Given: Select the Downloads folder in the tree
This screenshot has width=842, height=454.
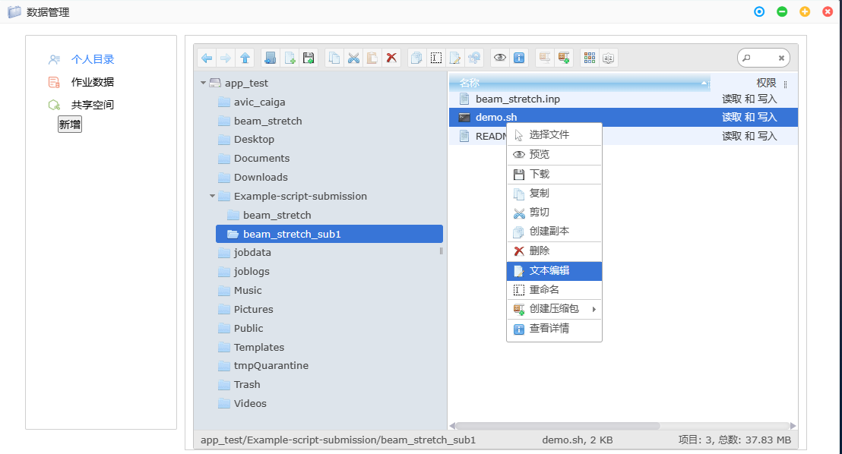Looking at the screenshot, I should 260,177.
